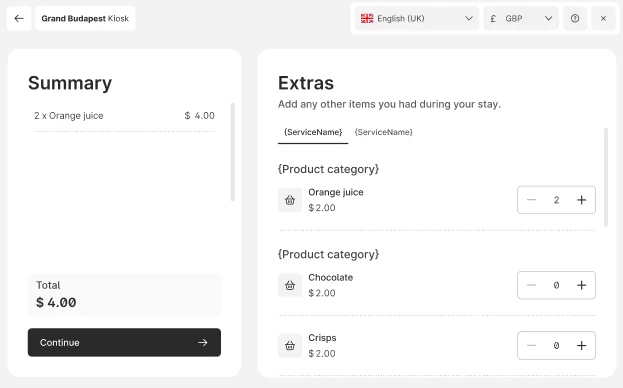Click the Grand Budapest Kiosk label

[x=85, y=18]
